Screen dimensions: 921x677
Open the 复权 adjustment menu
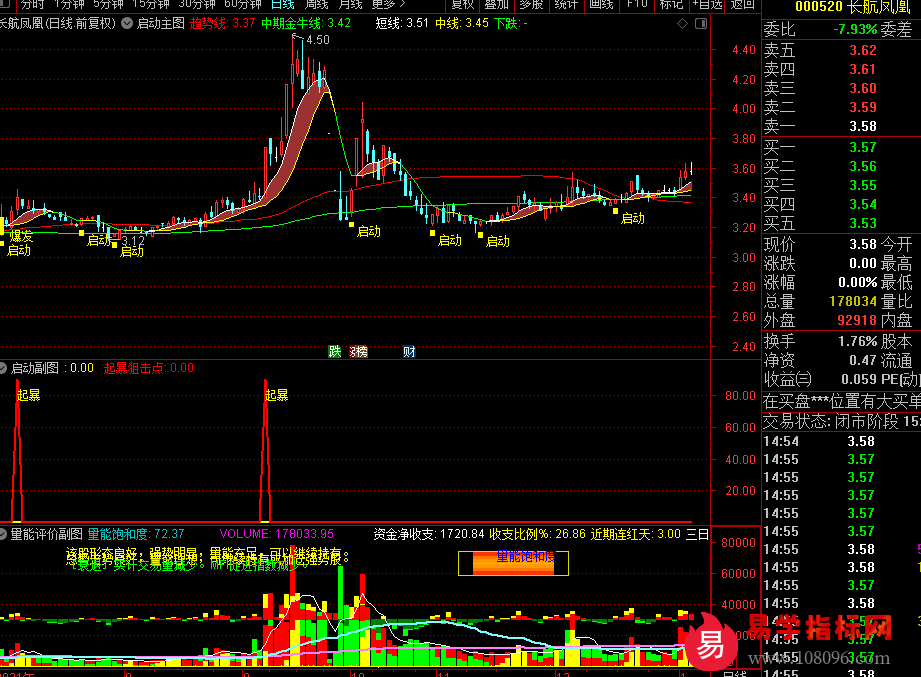(x=462, y=4)
